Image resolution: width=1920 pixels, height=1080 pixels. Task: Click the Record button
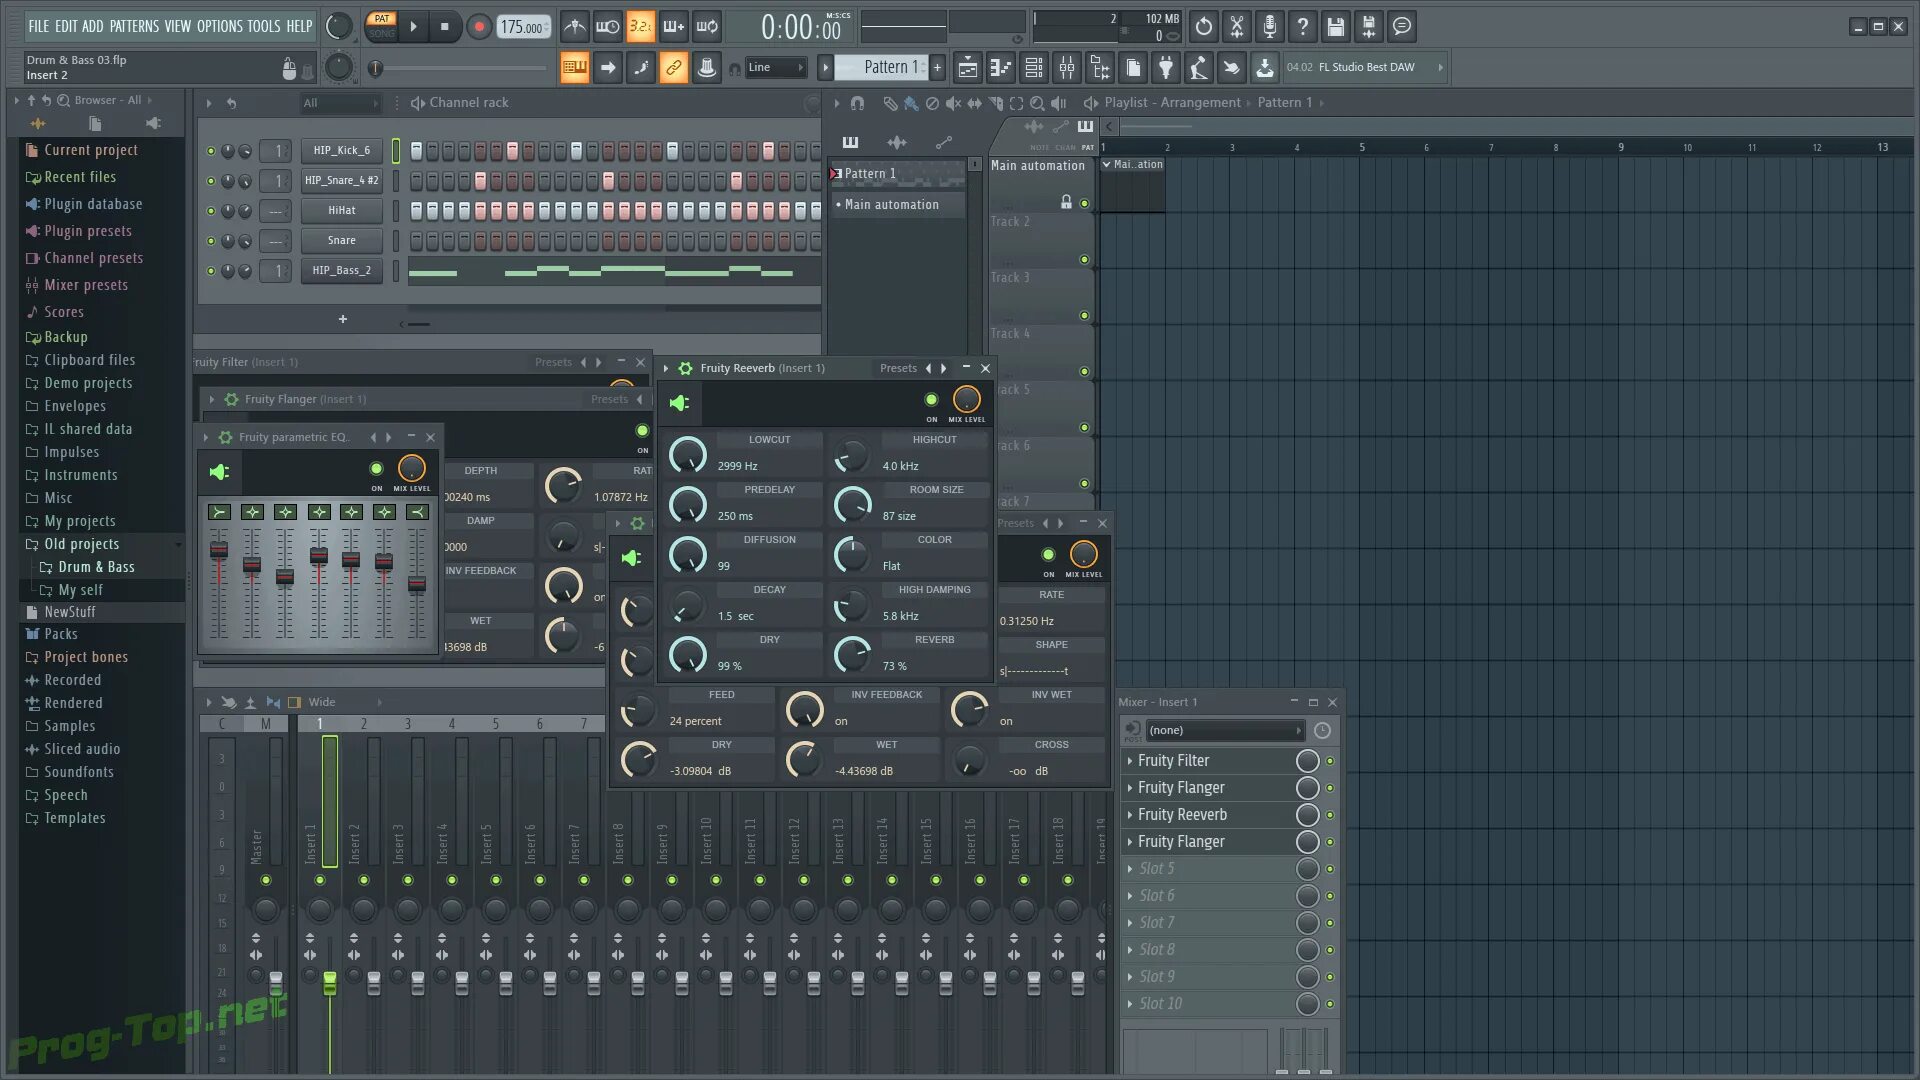pyautogui.click(x=479, y=27)
